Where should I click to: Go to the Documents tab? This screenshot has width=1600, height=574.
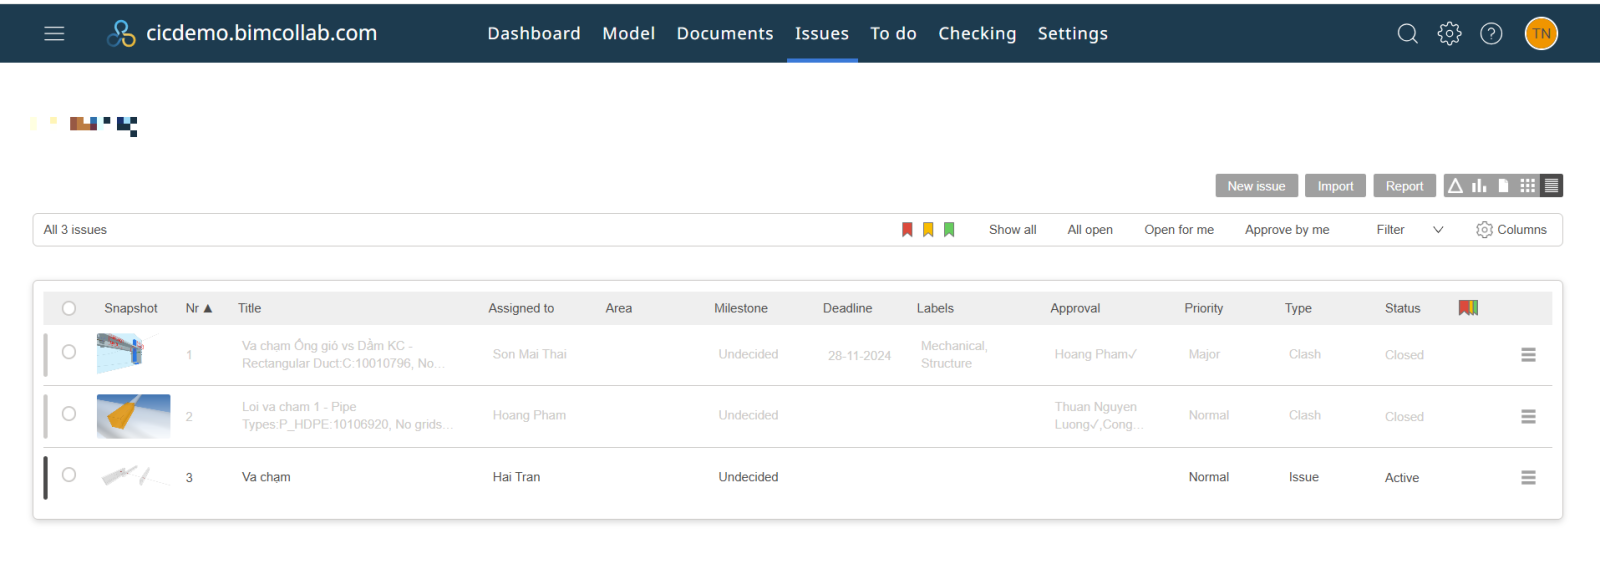point(725,34)
